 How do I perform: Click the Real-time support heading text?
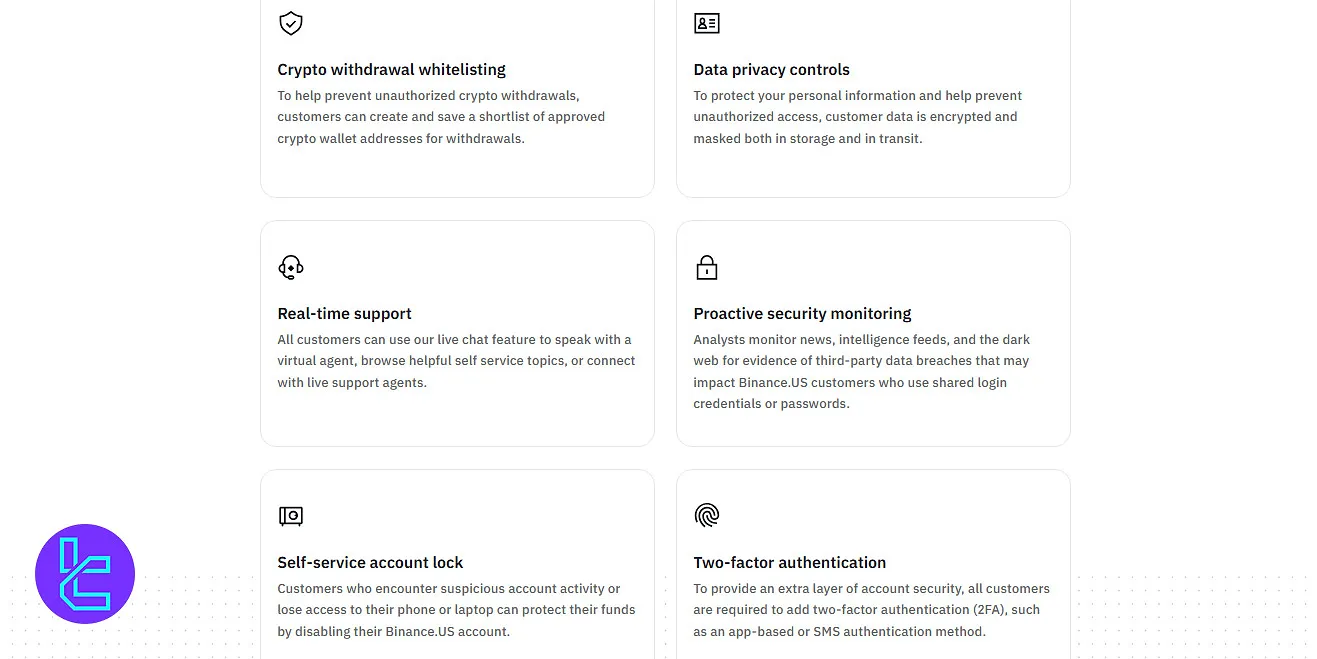(344, 313)
